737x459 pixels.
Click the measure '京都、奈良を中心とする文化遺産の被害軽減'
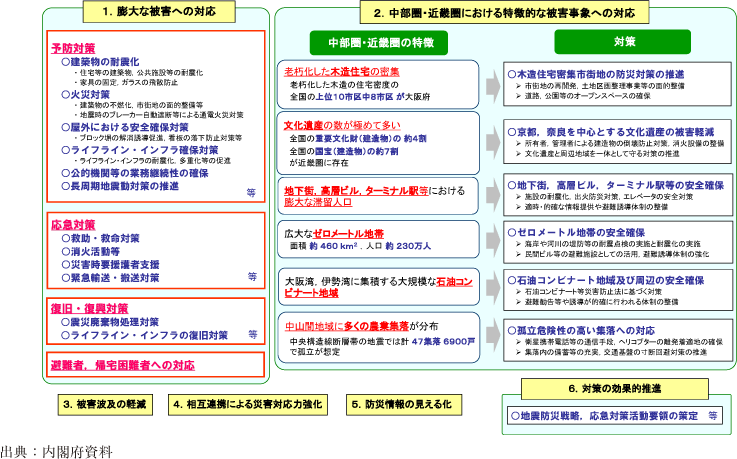[611, 132]
